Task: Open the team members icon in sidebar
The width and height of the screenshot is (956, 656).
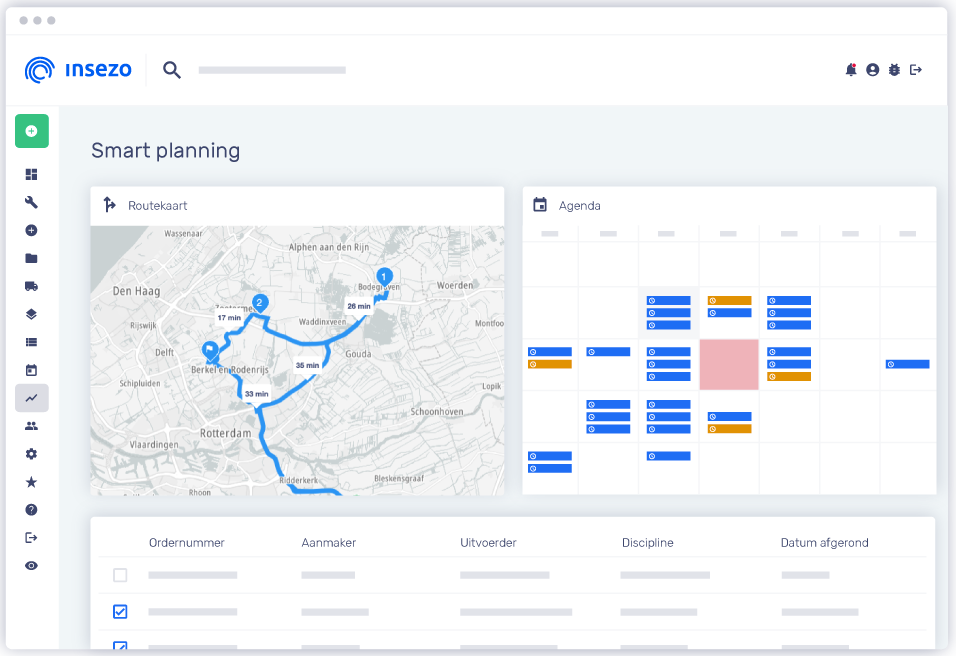Action: point(31,425)
